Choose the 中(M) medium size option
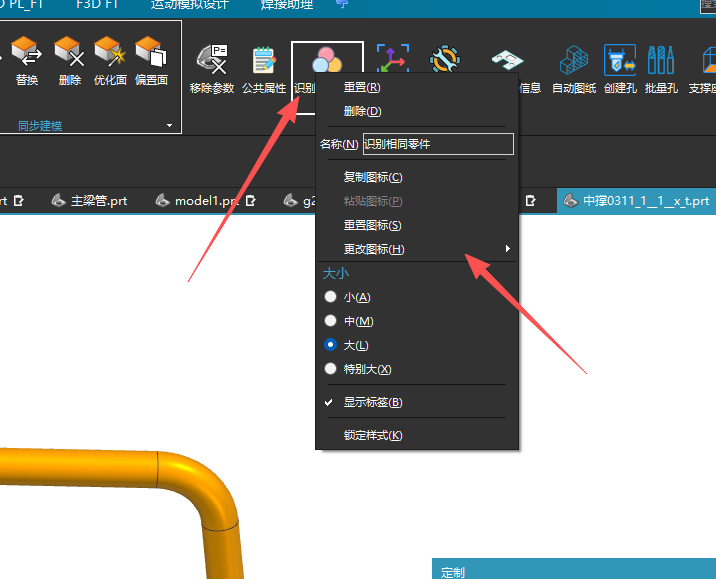This screenshot has width=716, height=579. click(331, 321)
